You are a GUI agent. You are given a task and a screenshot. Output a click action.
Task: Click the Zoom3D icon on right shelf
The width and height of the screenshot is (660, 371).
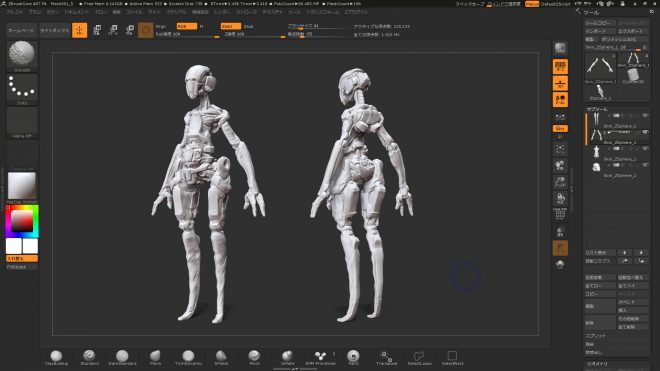560,182
